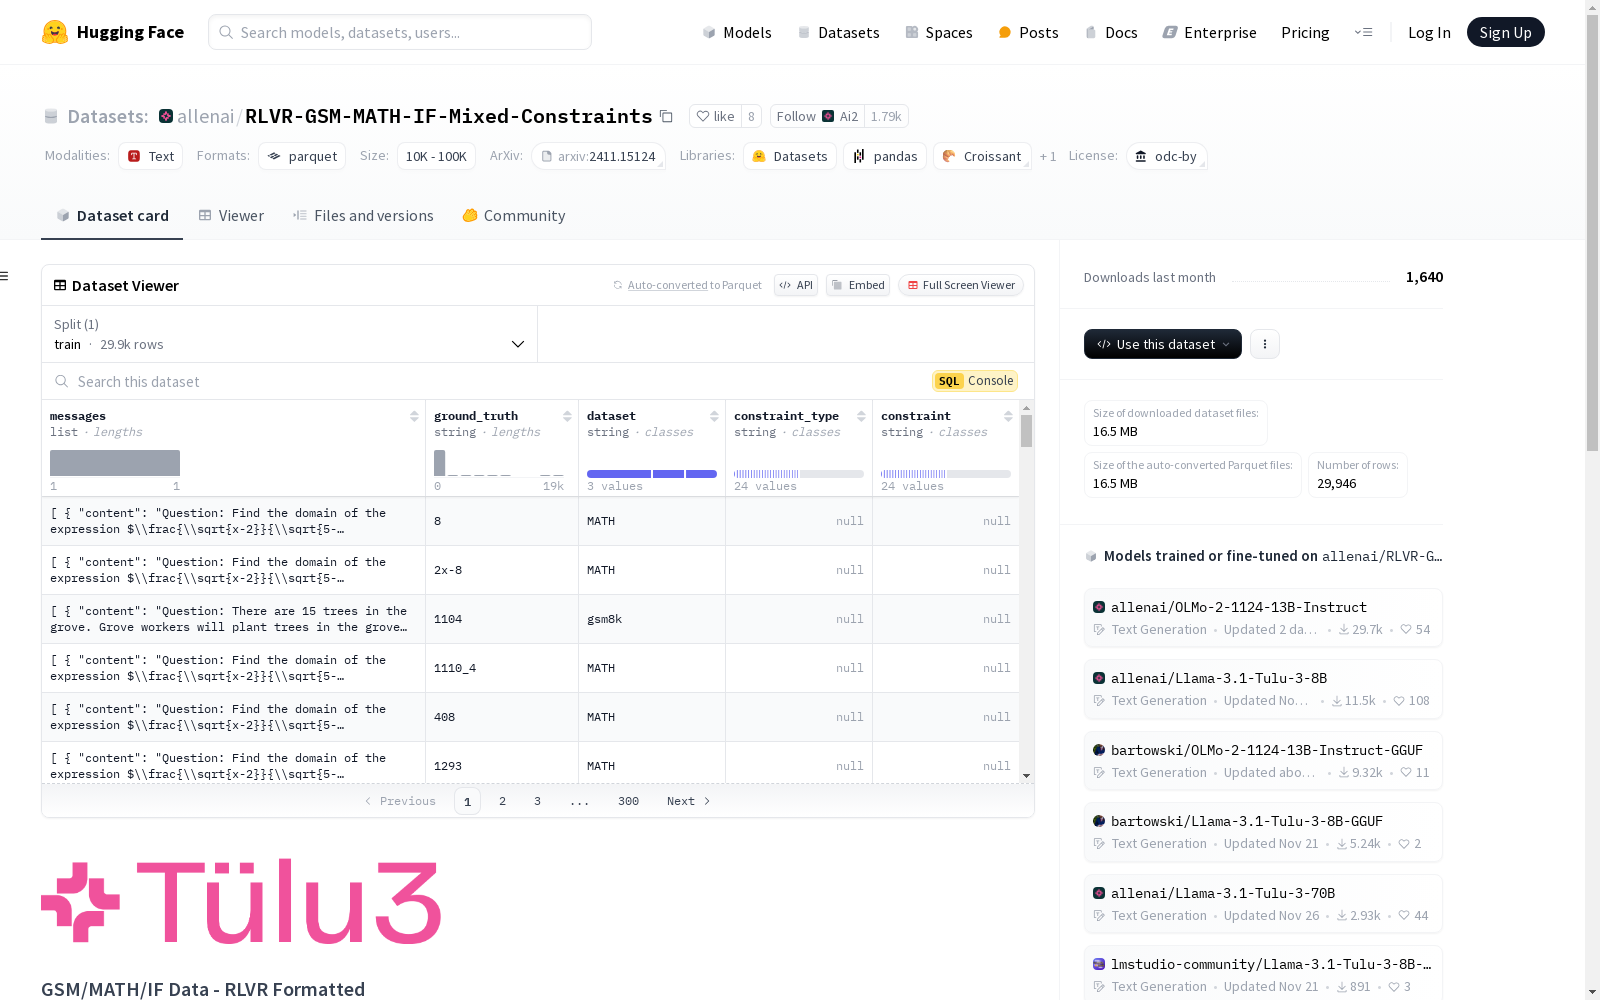Select the Text modality tag

(x=151, y=156)
